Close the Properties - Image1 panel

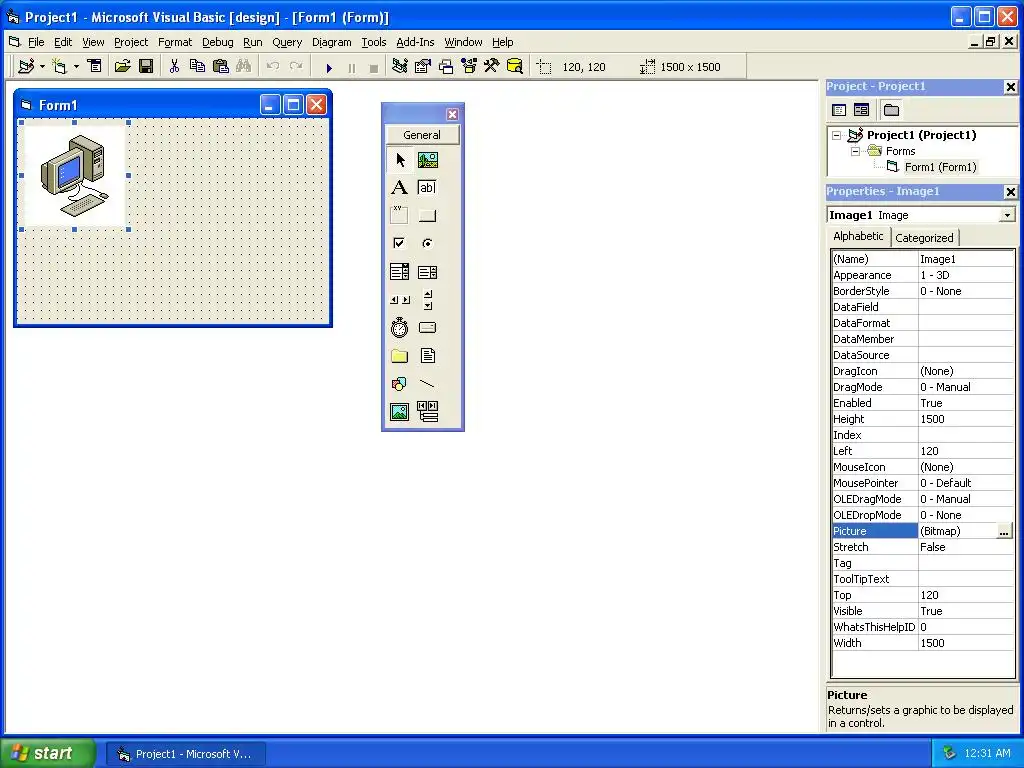1010,192
